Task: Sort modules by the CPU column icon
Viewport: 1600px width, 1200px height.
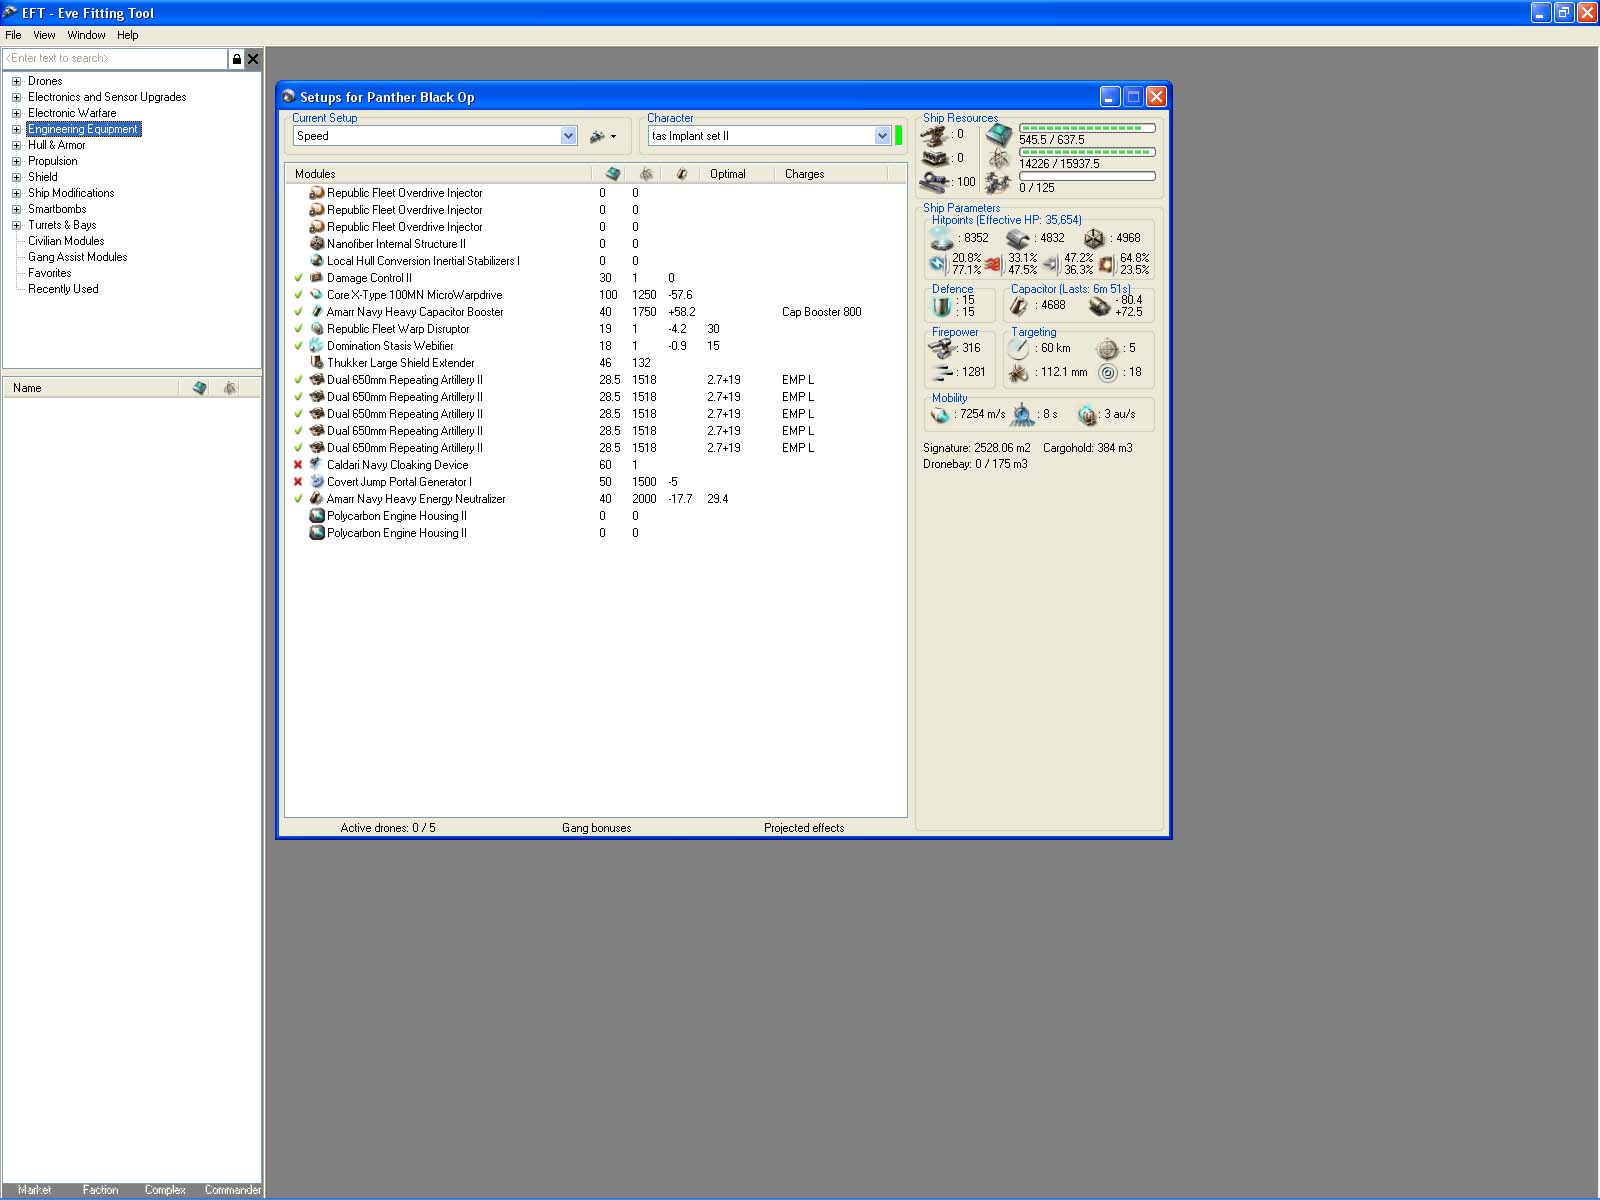Action: [613, 174]
